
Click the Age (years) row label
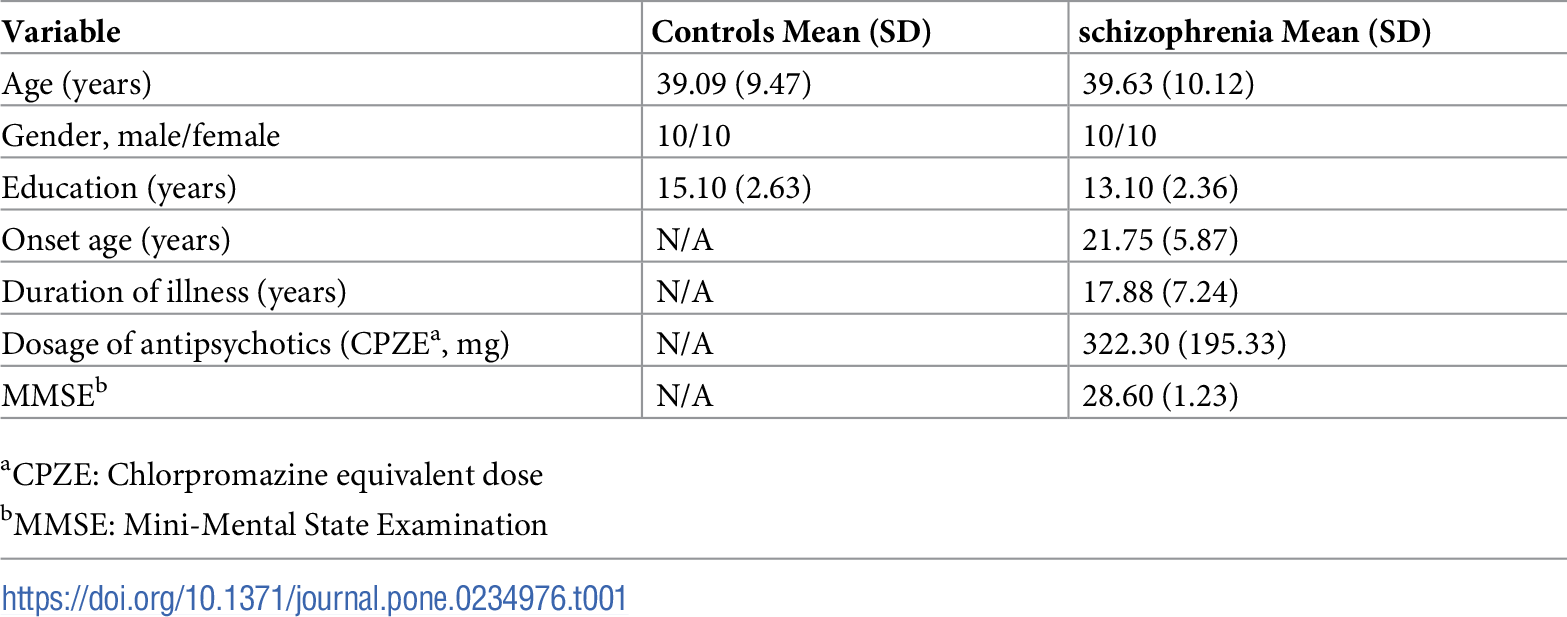77,84
